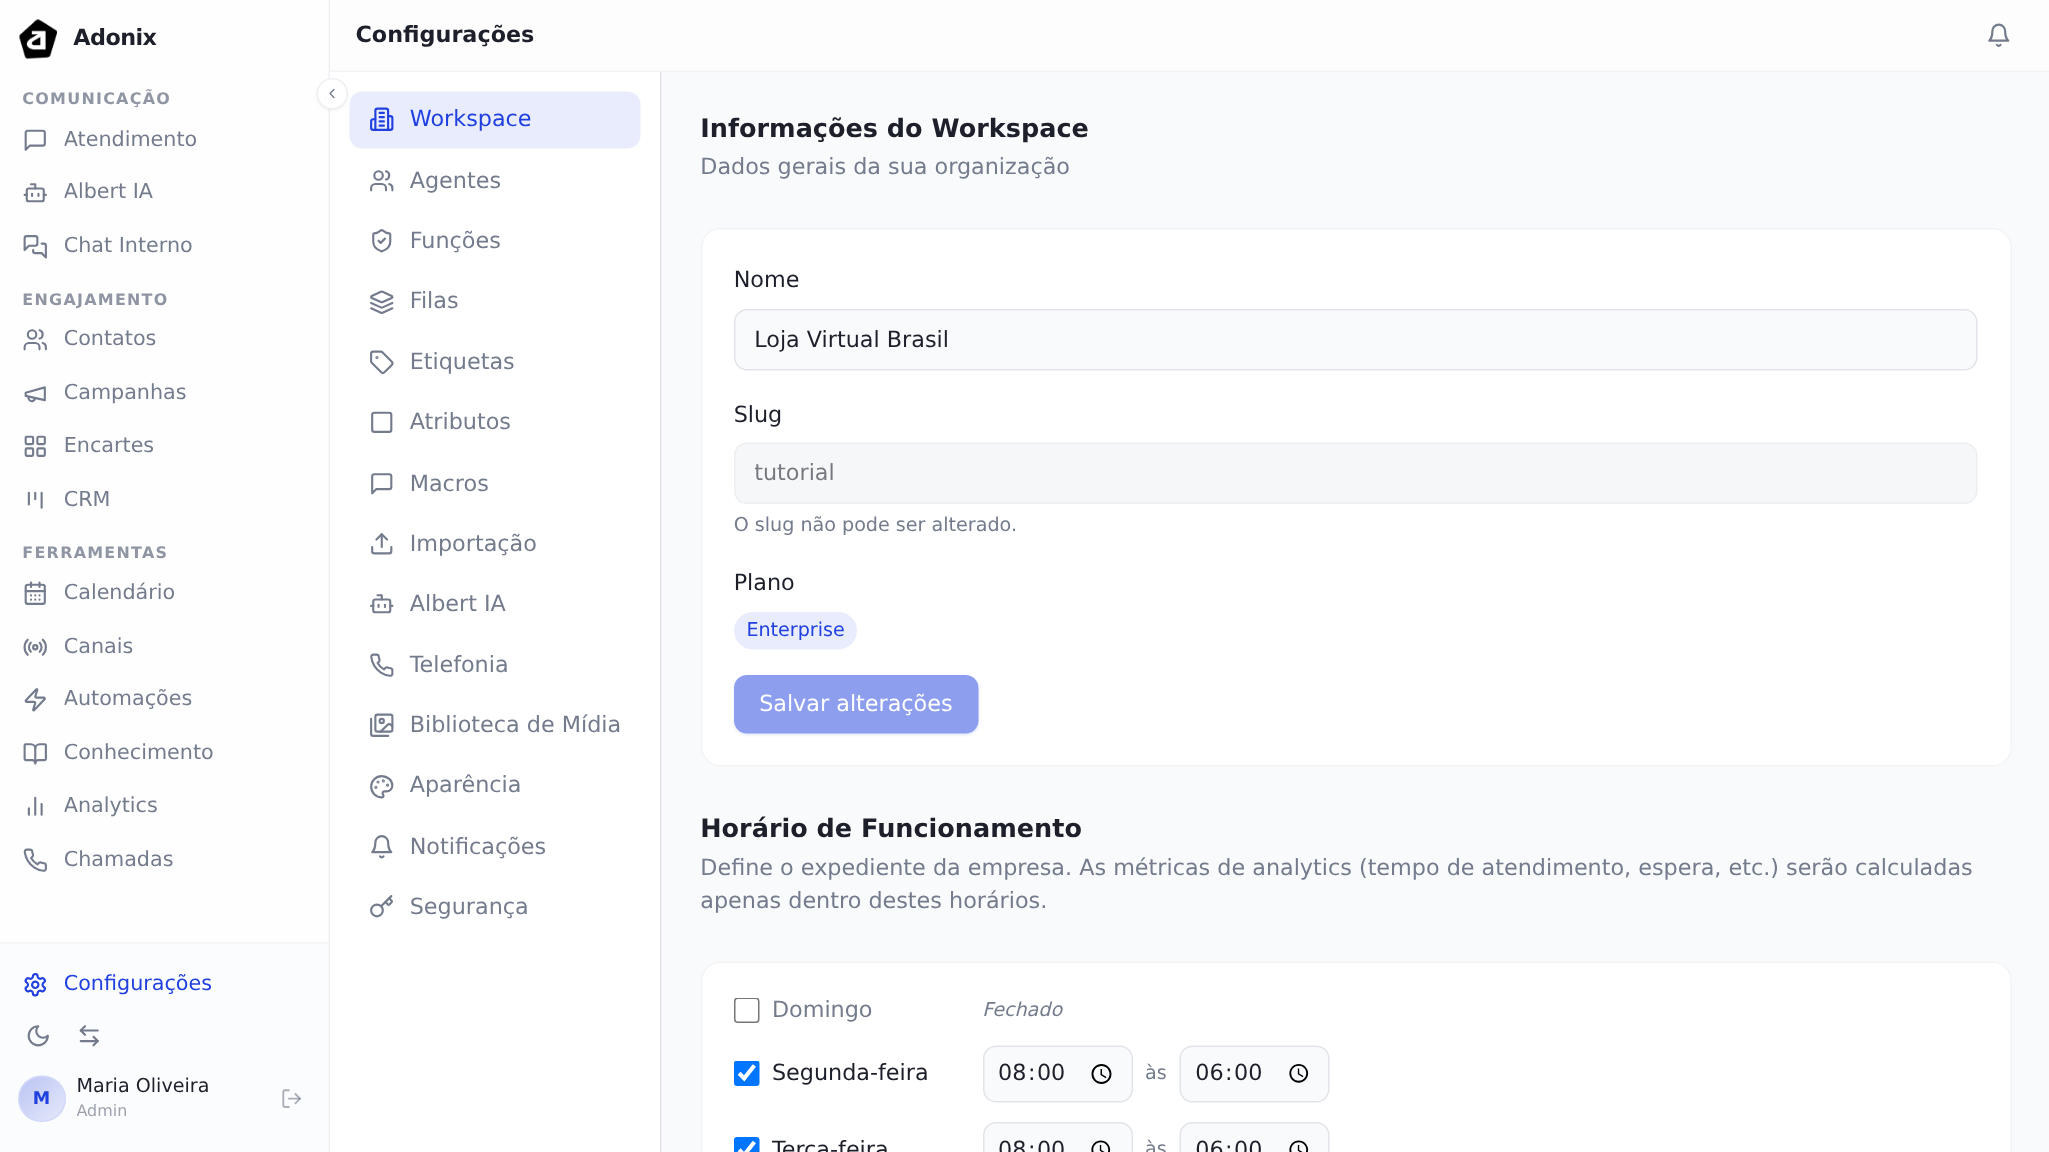Open notifications bell in top bar
Viewport: 2049px width, 1152px height.
(x=1998, y=34)
